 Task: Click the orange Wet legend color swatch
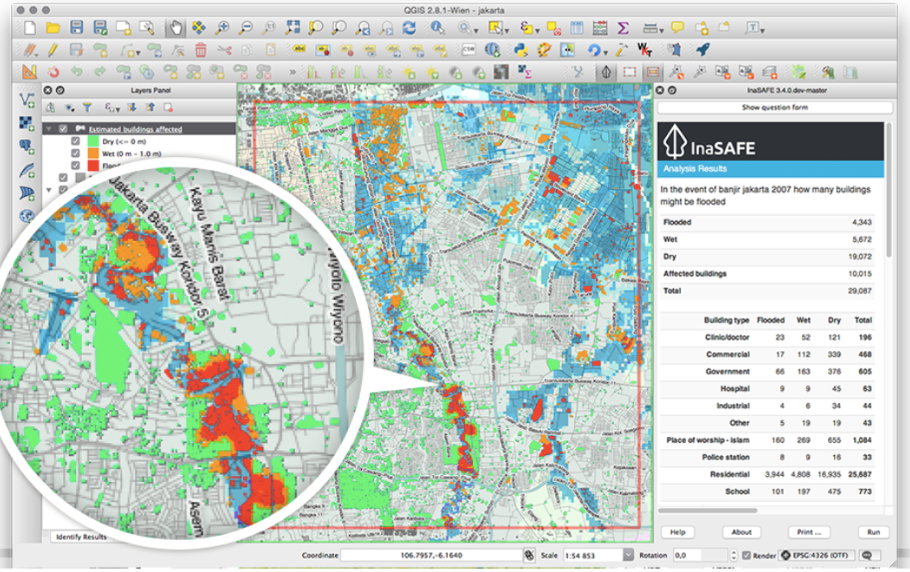(x=92, y=154)
